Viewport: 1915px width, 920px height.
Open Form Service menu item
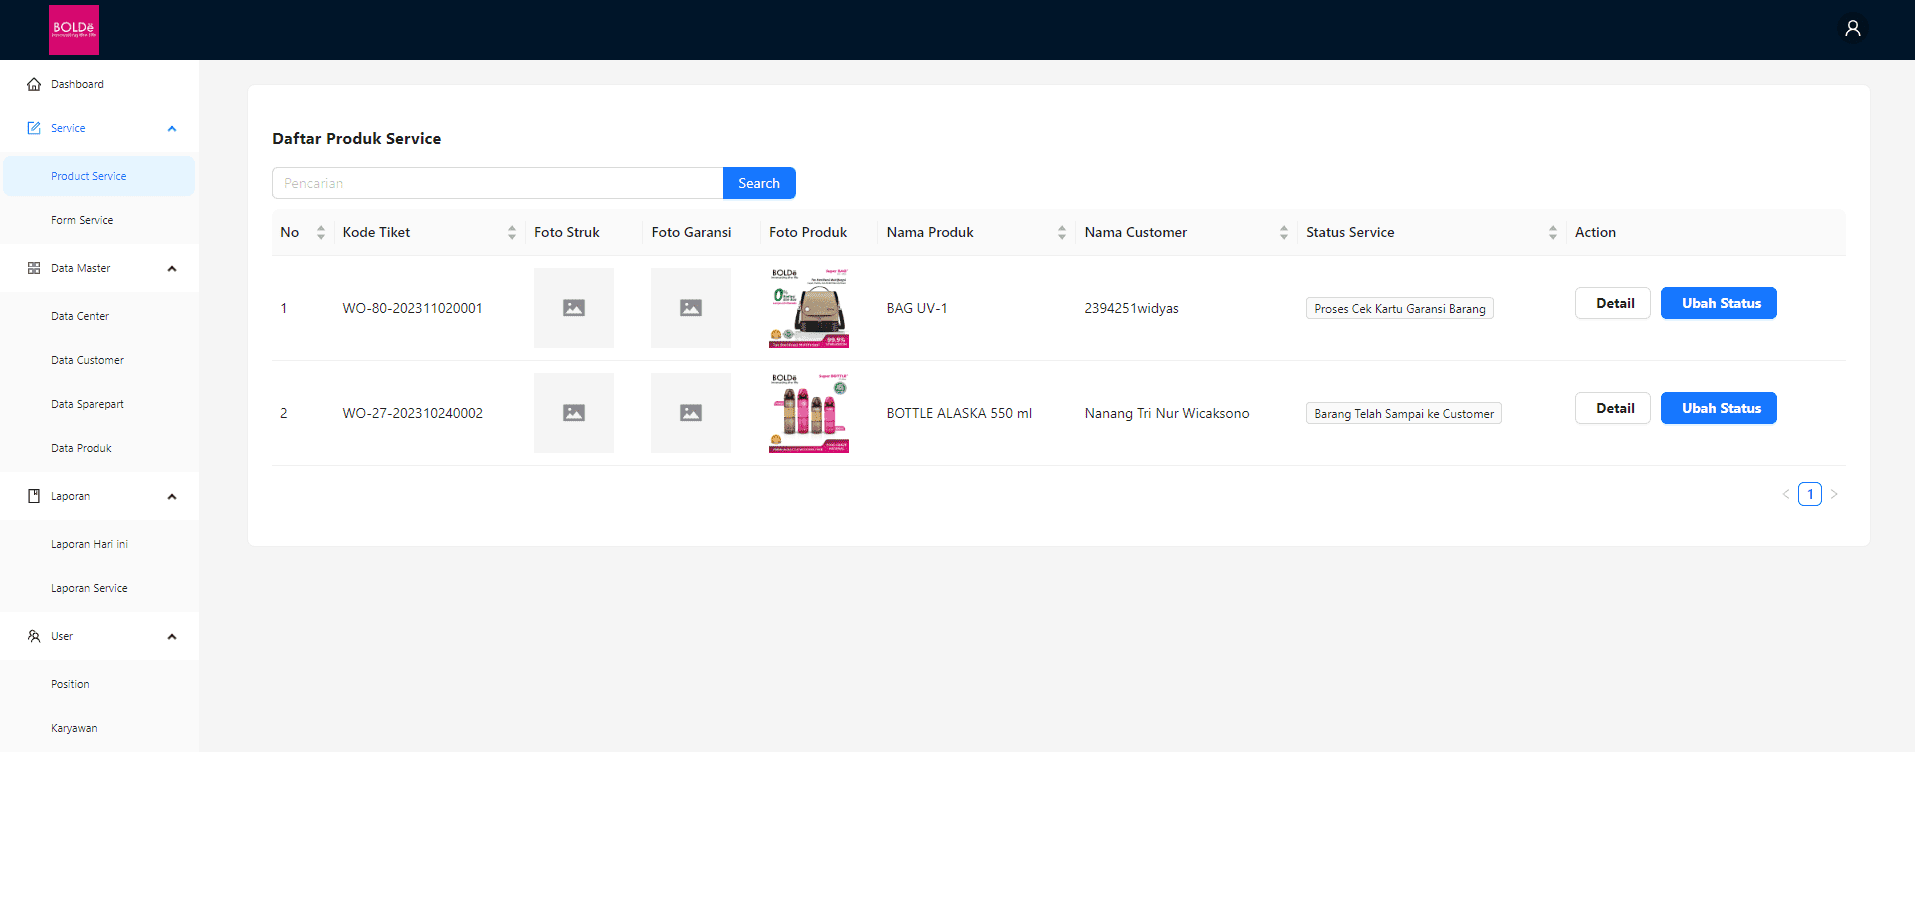point(82,220)
